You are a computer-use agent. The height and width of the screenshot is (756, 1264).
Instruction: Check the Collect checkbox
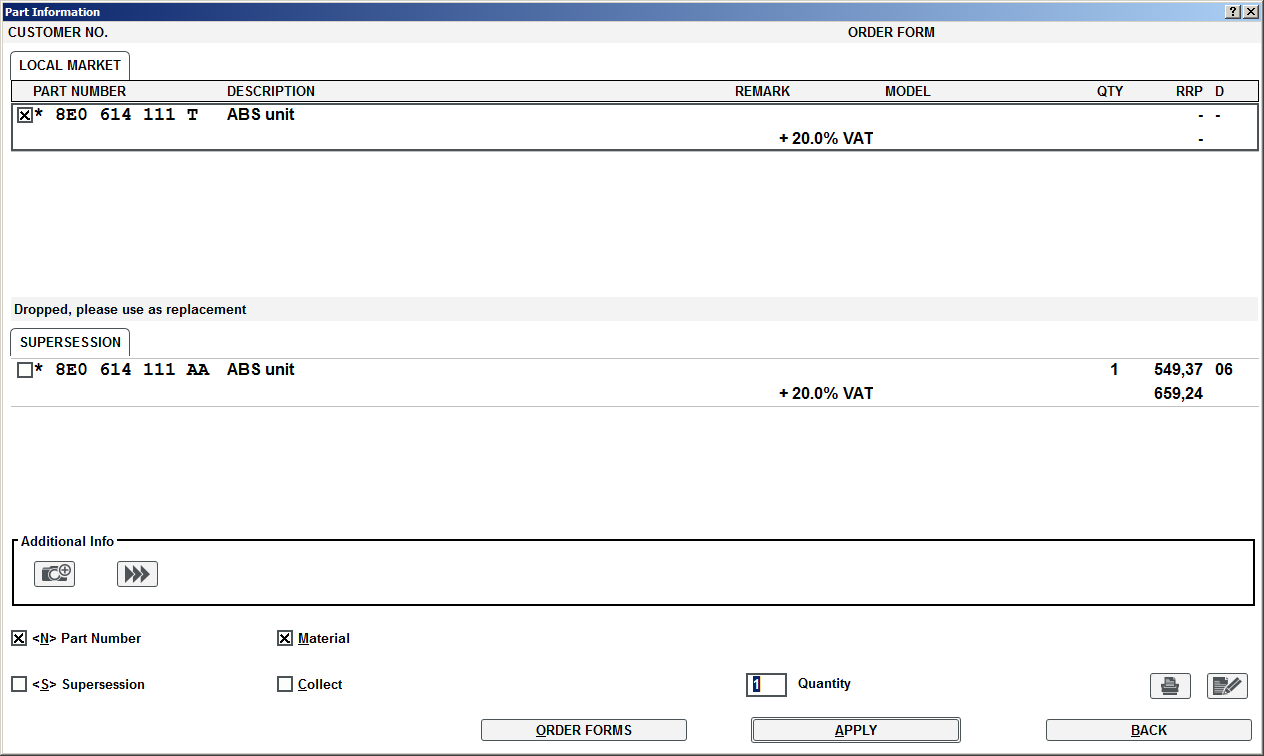click(x=285, y=684)
